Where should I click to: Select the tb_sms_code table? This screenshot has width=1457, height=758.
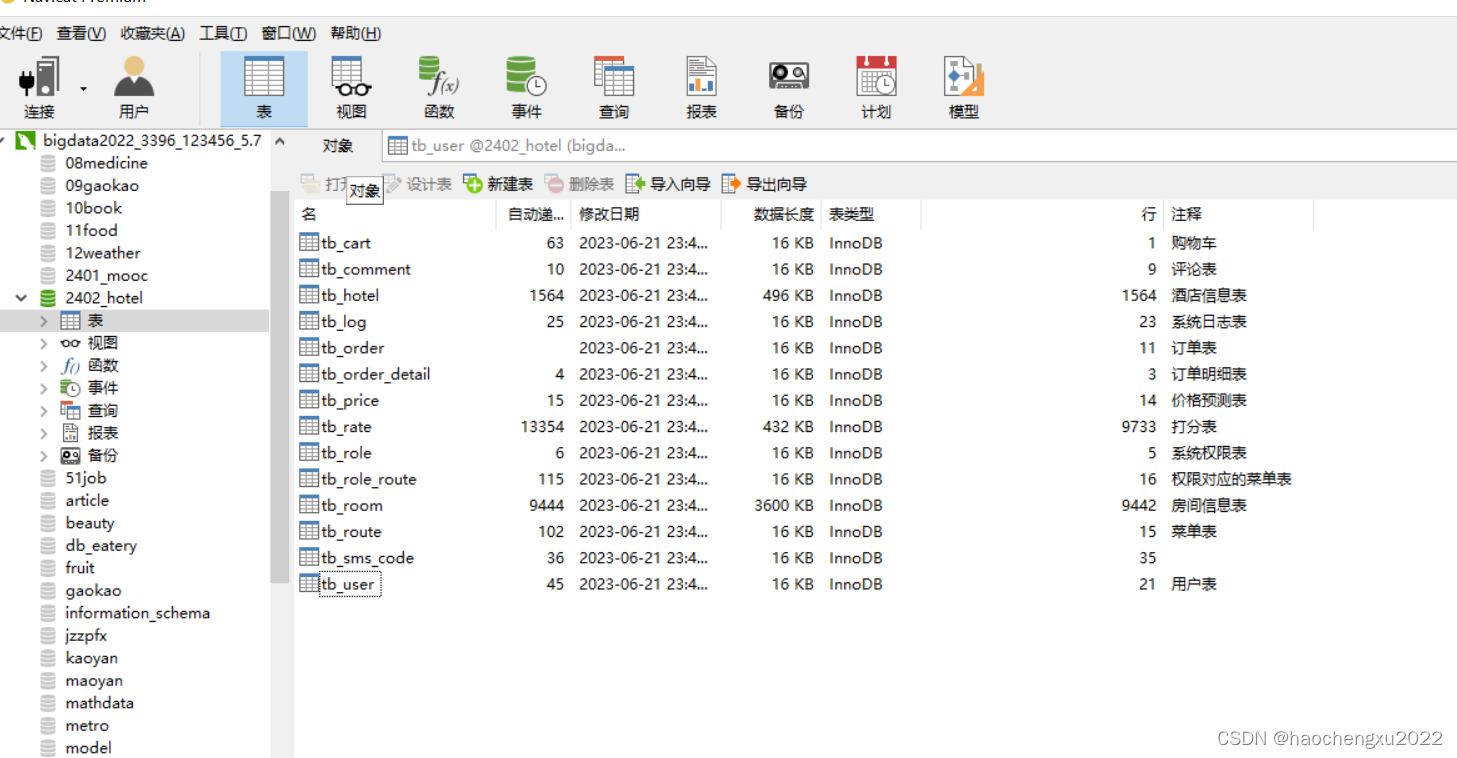367,558
